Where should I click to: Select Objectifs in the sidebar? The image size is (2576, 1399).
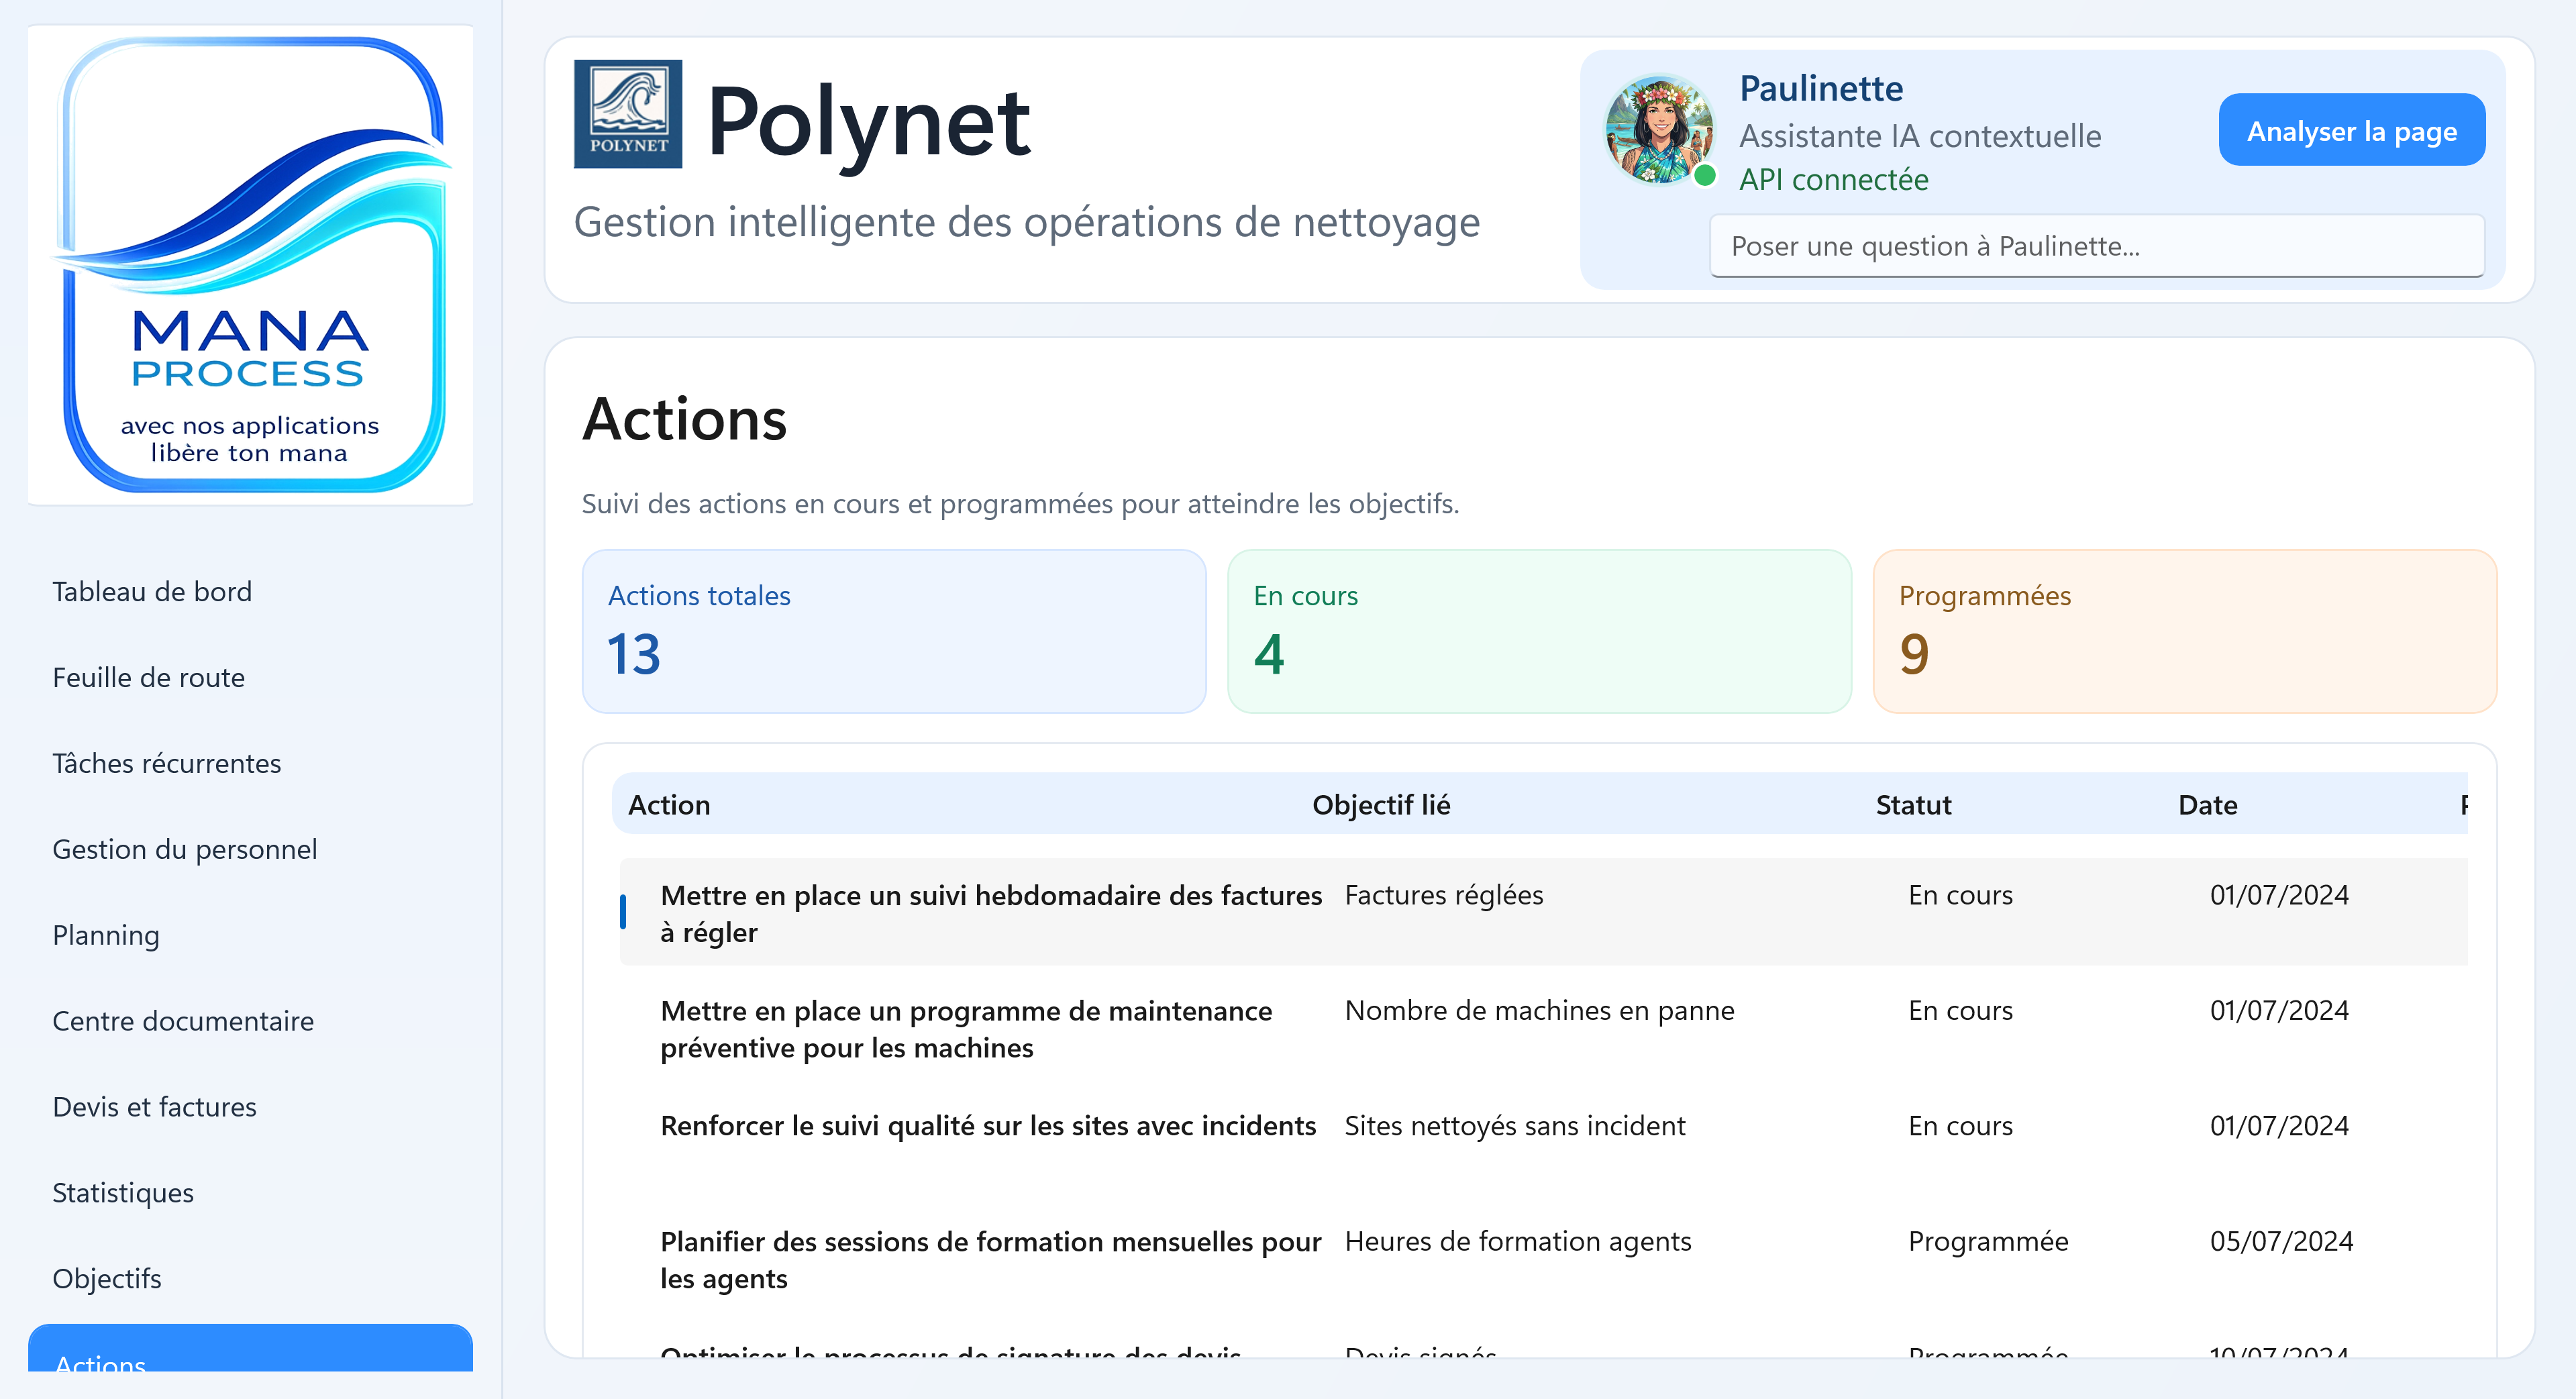coord(106,1280)
